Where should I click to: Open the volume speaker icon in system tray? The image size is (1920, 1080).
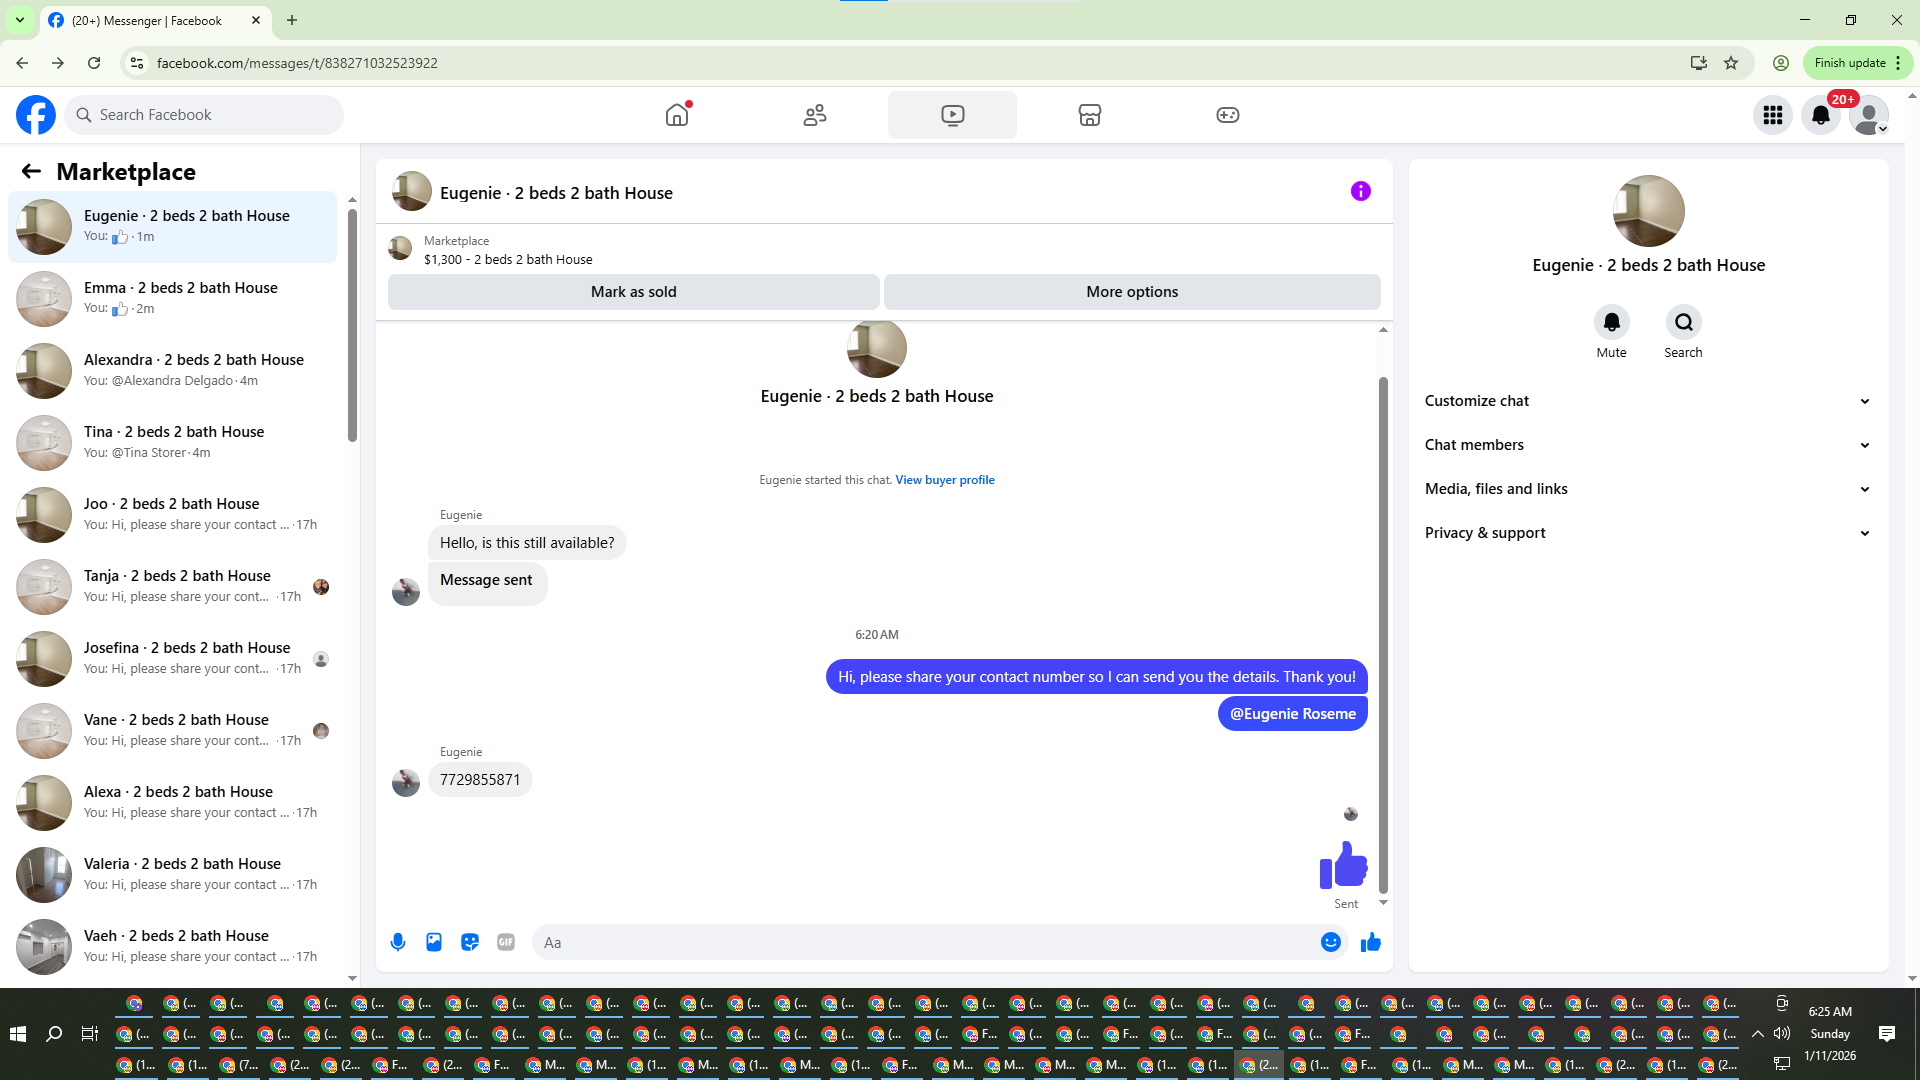pos(1782,1034)
